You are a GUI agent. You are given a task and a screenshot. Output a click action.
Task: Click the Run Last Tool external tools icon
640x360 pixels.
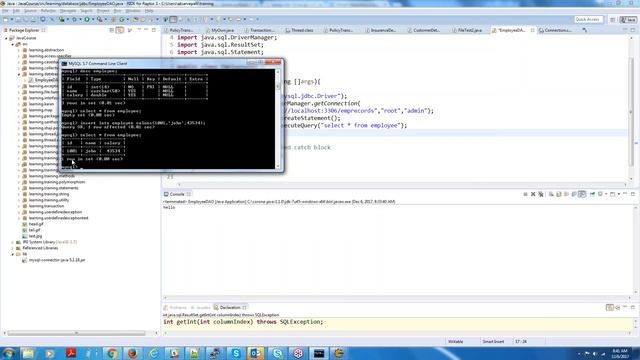pos(100,20)
